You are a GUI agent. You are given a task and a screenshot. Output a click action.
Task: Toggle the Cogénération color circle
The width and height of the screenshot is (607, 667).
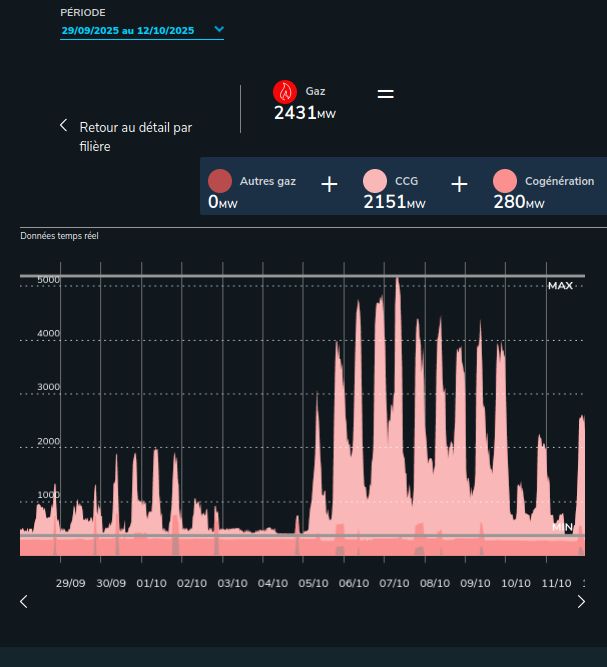click(x=505, y=181)
